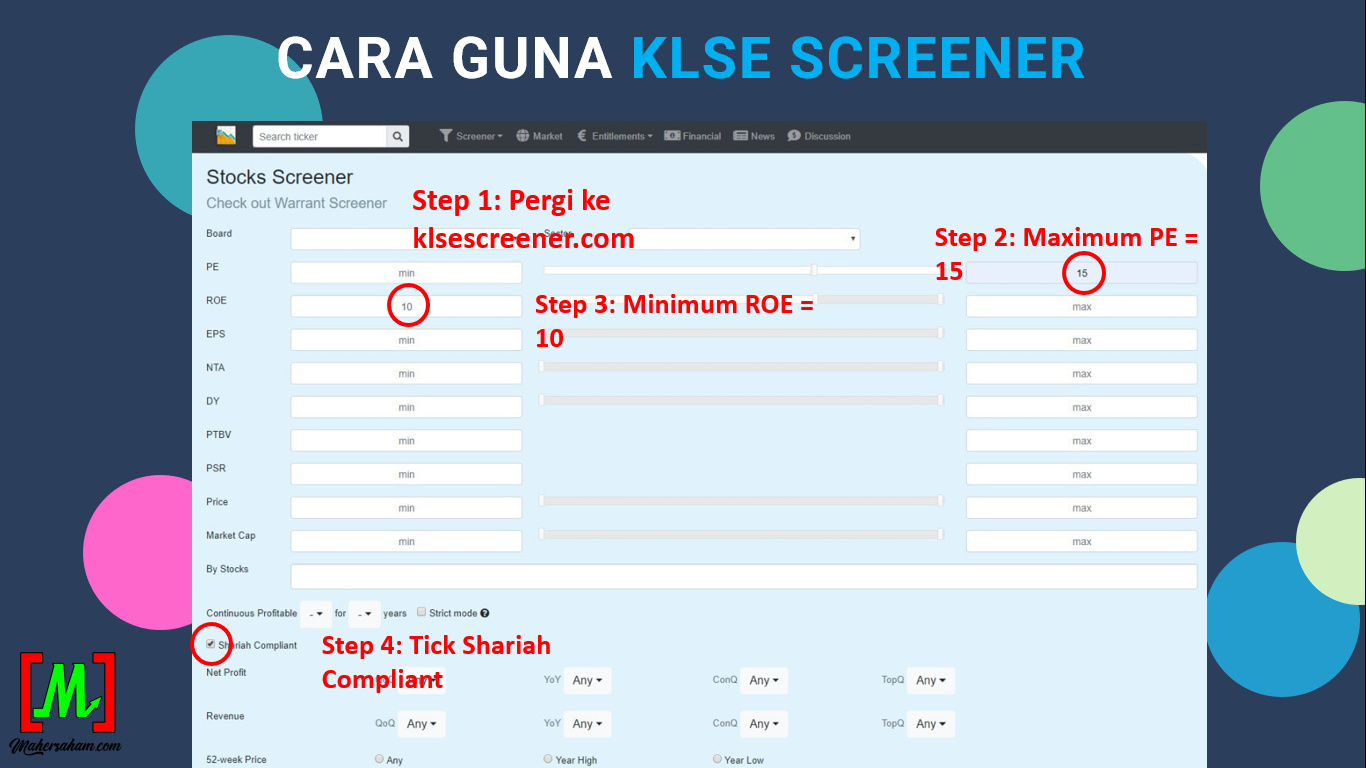Viewport: 1366px width, 768px height.
Task: Enable the Strict mode checkbox
Action: 422,612
